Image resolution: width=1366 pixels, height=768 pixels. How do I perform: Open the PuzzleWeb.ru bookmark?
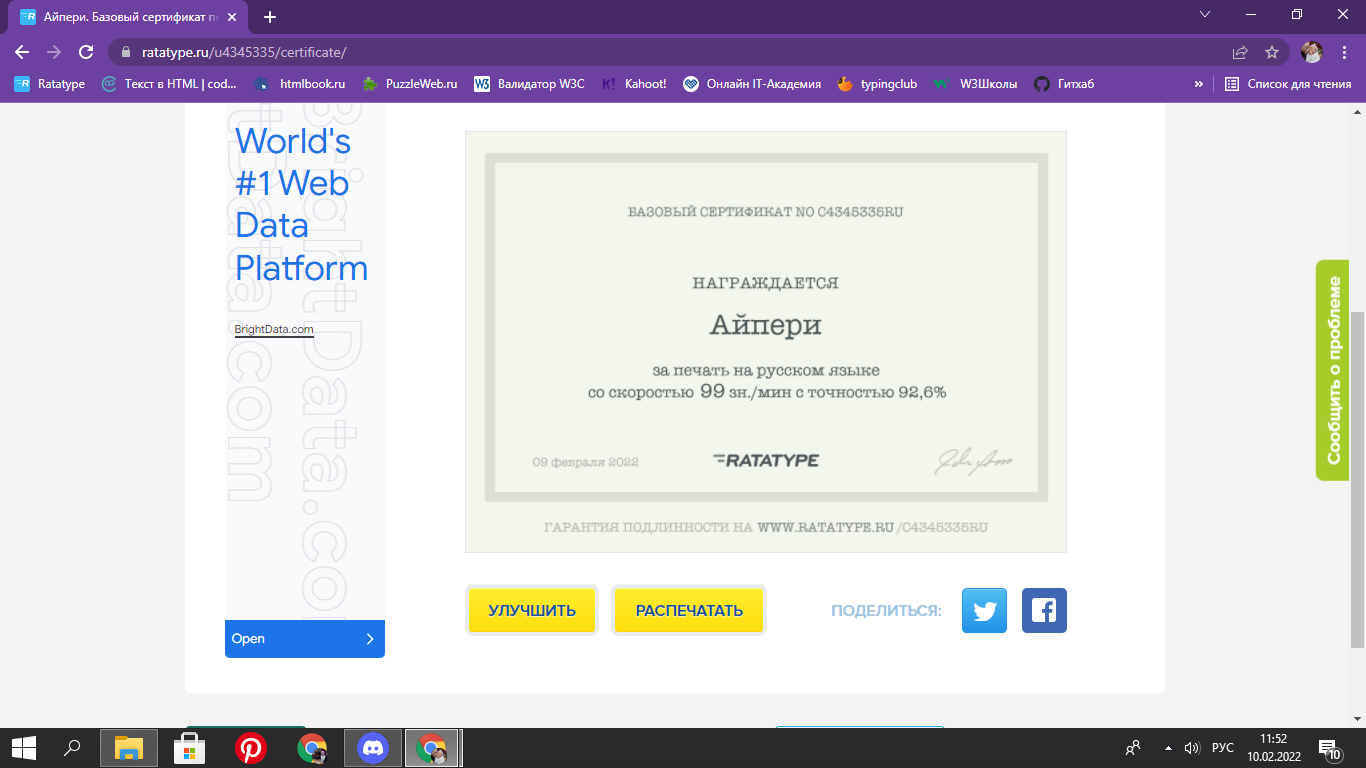410,84
